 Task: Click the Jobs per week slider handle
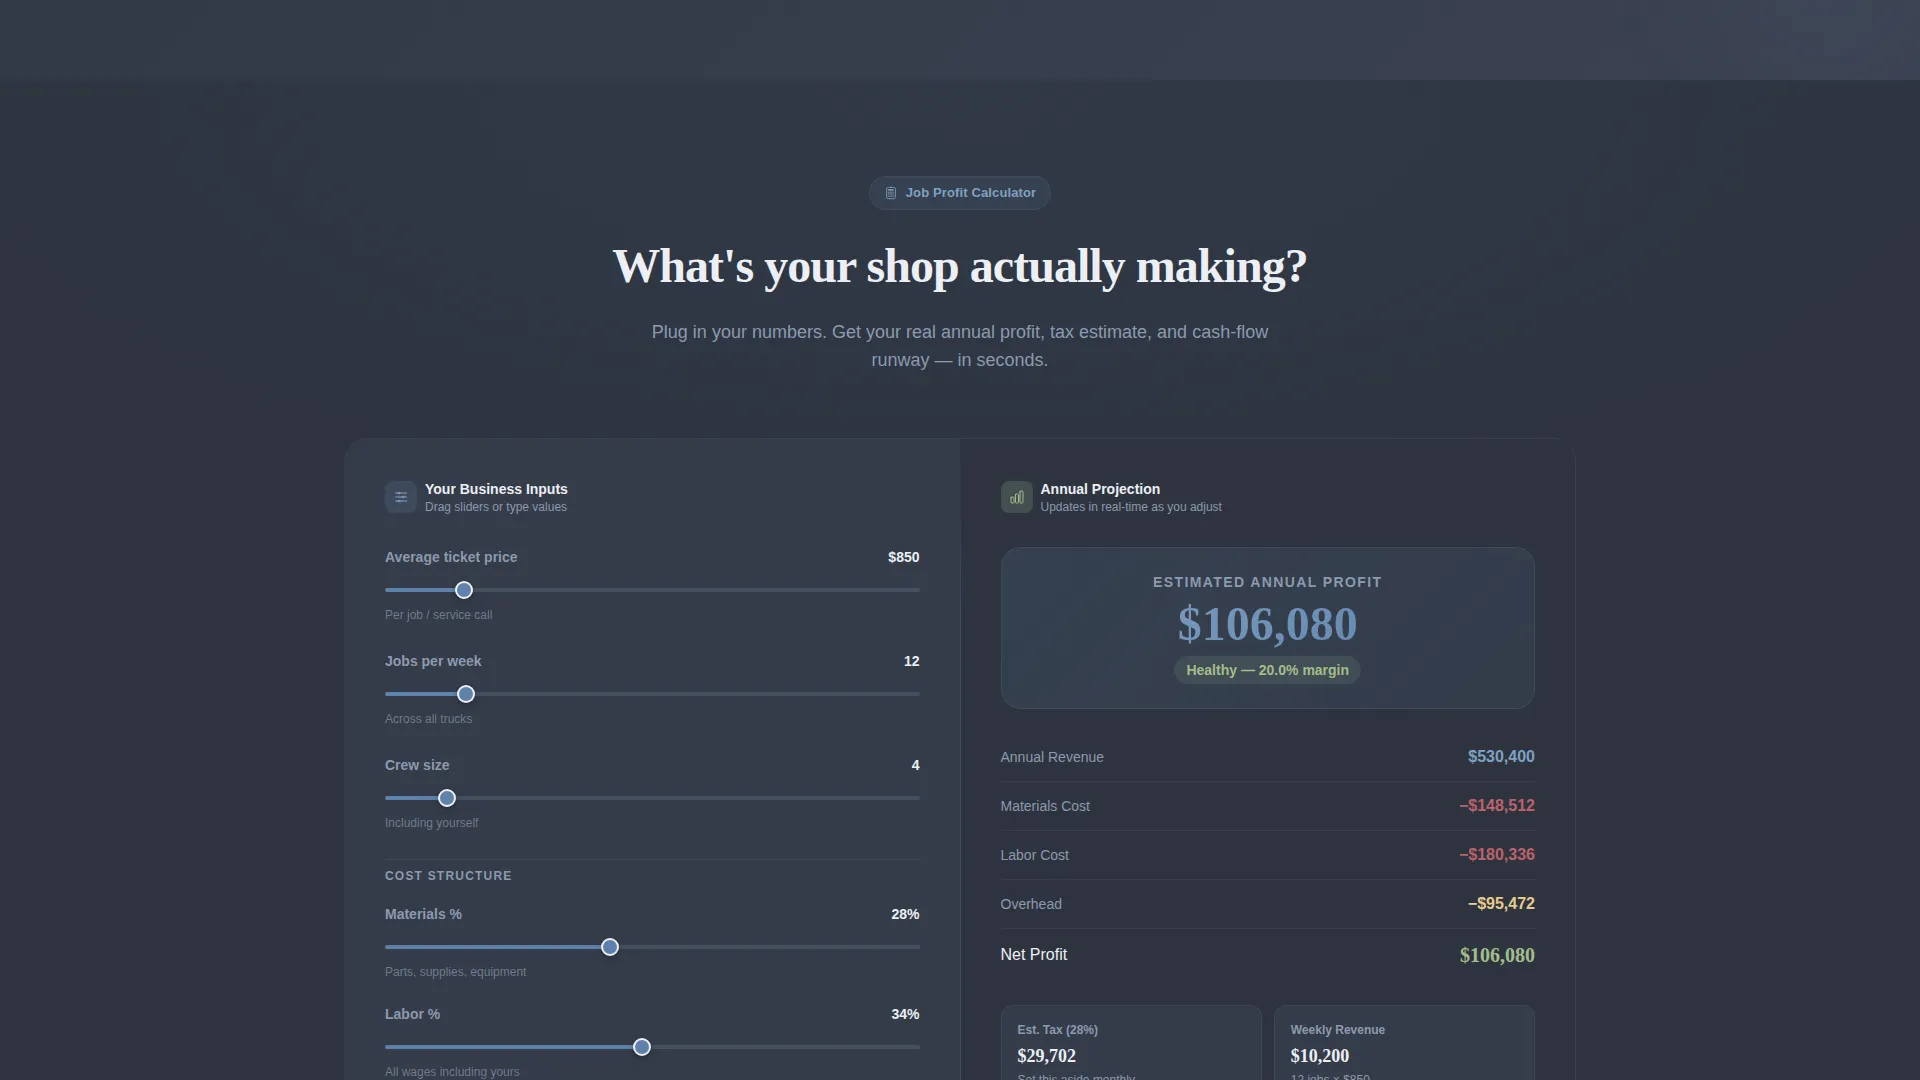(x=466, y=694)
